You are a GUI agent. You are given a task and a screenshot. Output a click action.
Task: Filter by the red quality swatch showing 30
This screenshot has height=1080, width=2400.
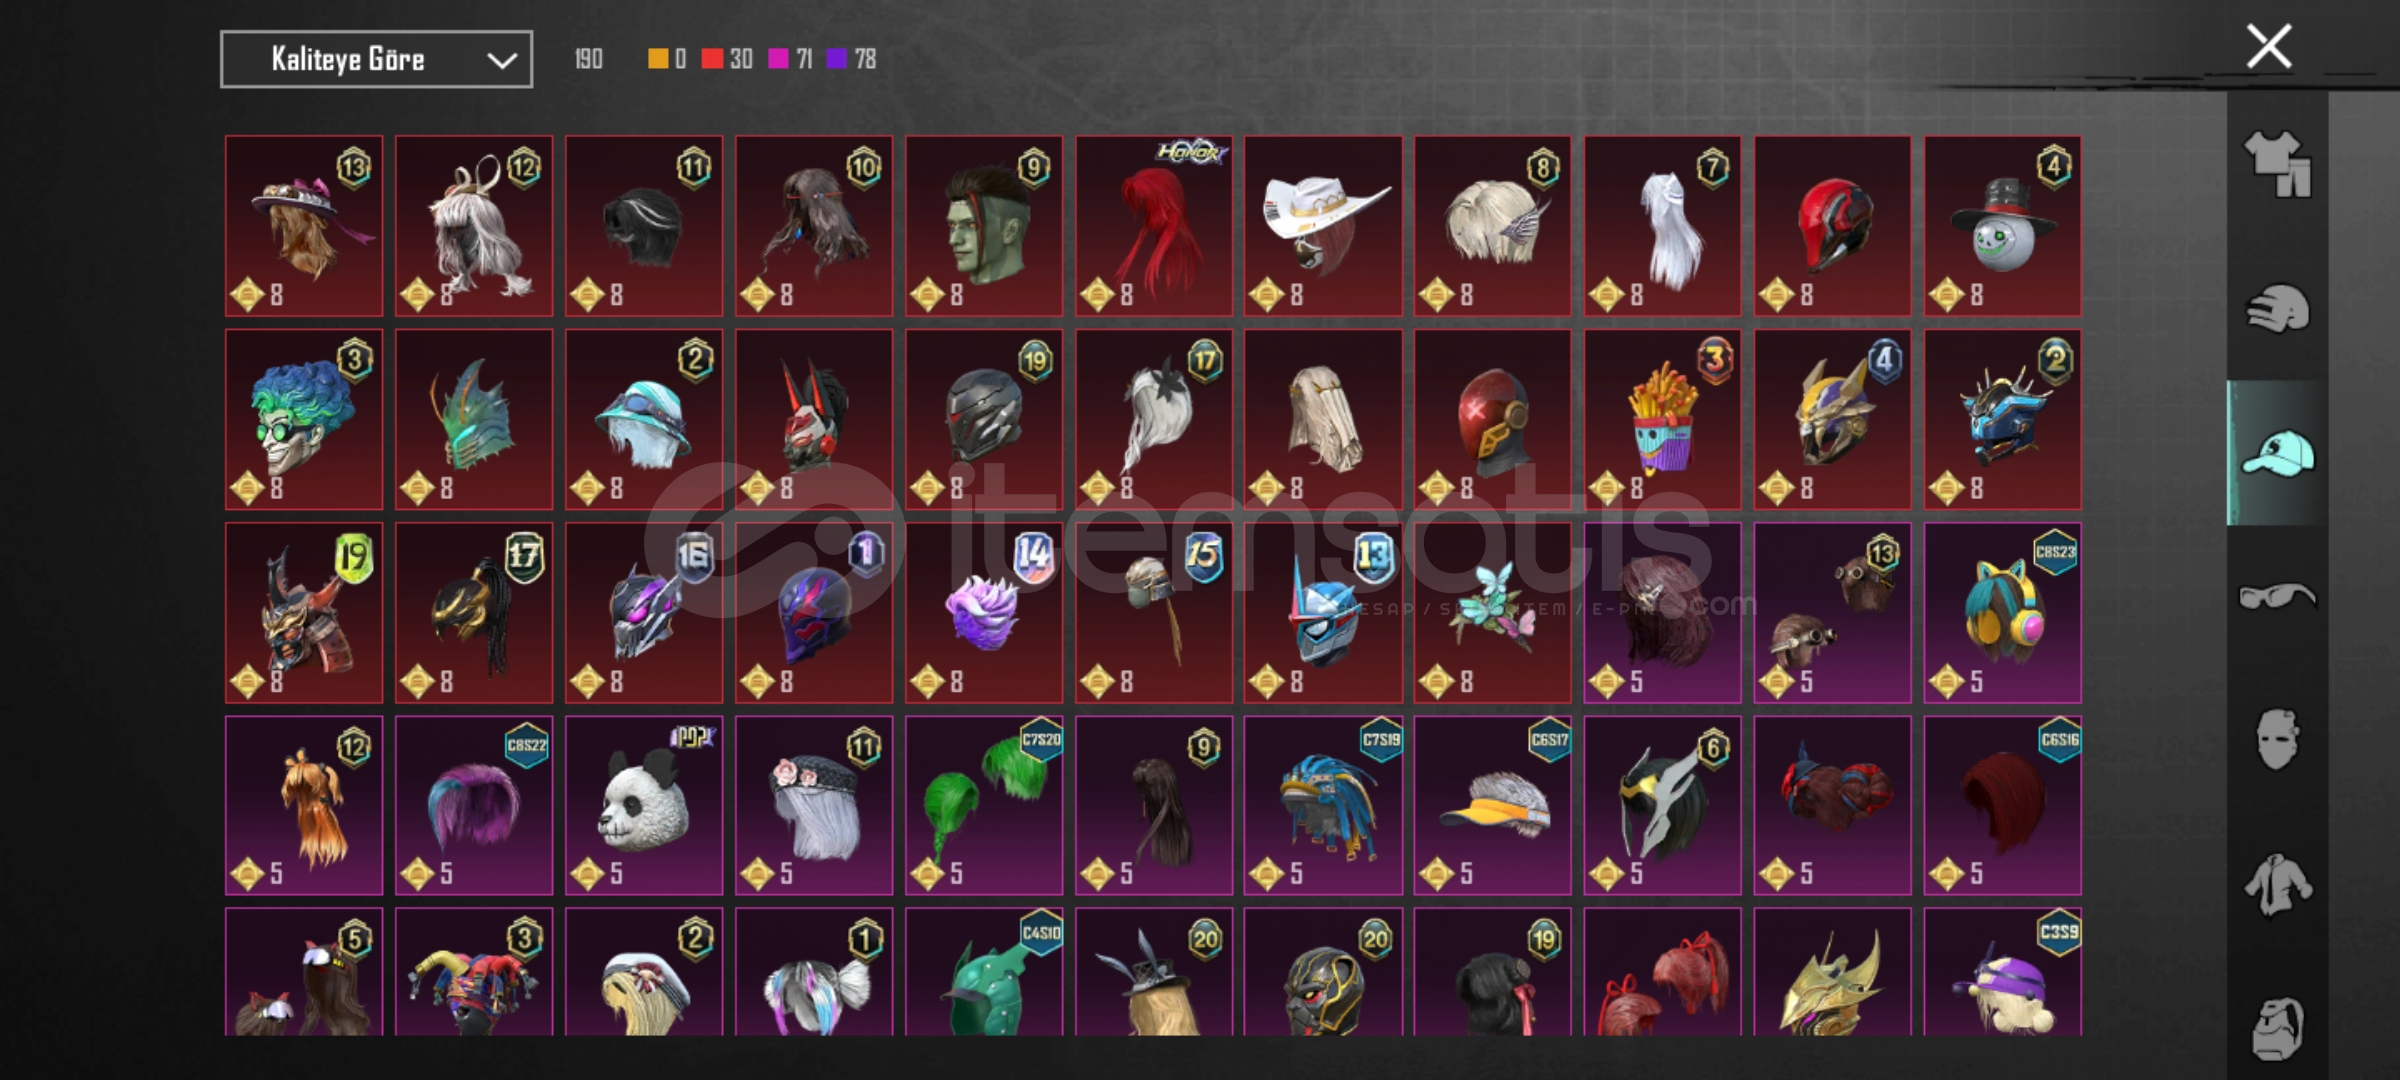(712, 59)
